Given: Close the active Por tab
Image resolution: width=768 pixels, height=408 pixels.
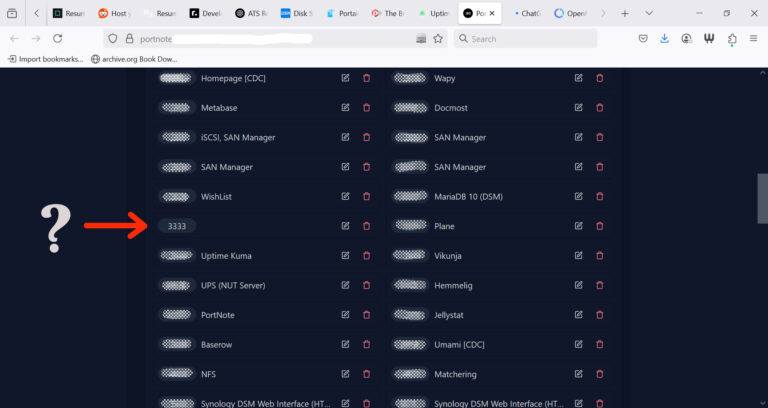Looking at the screenshot, I should click(492, 13).
